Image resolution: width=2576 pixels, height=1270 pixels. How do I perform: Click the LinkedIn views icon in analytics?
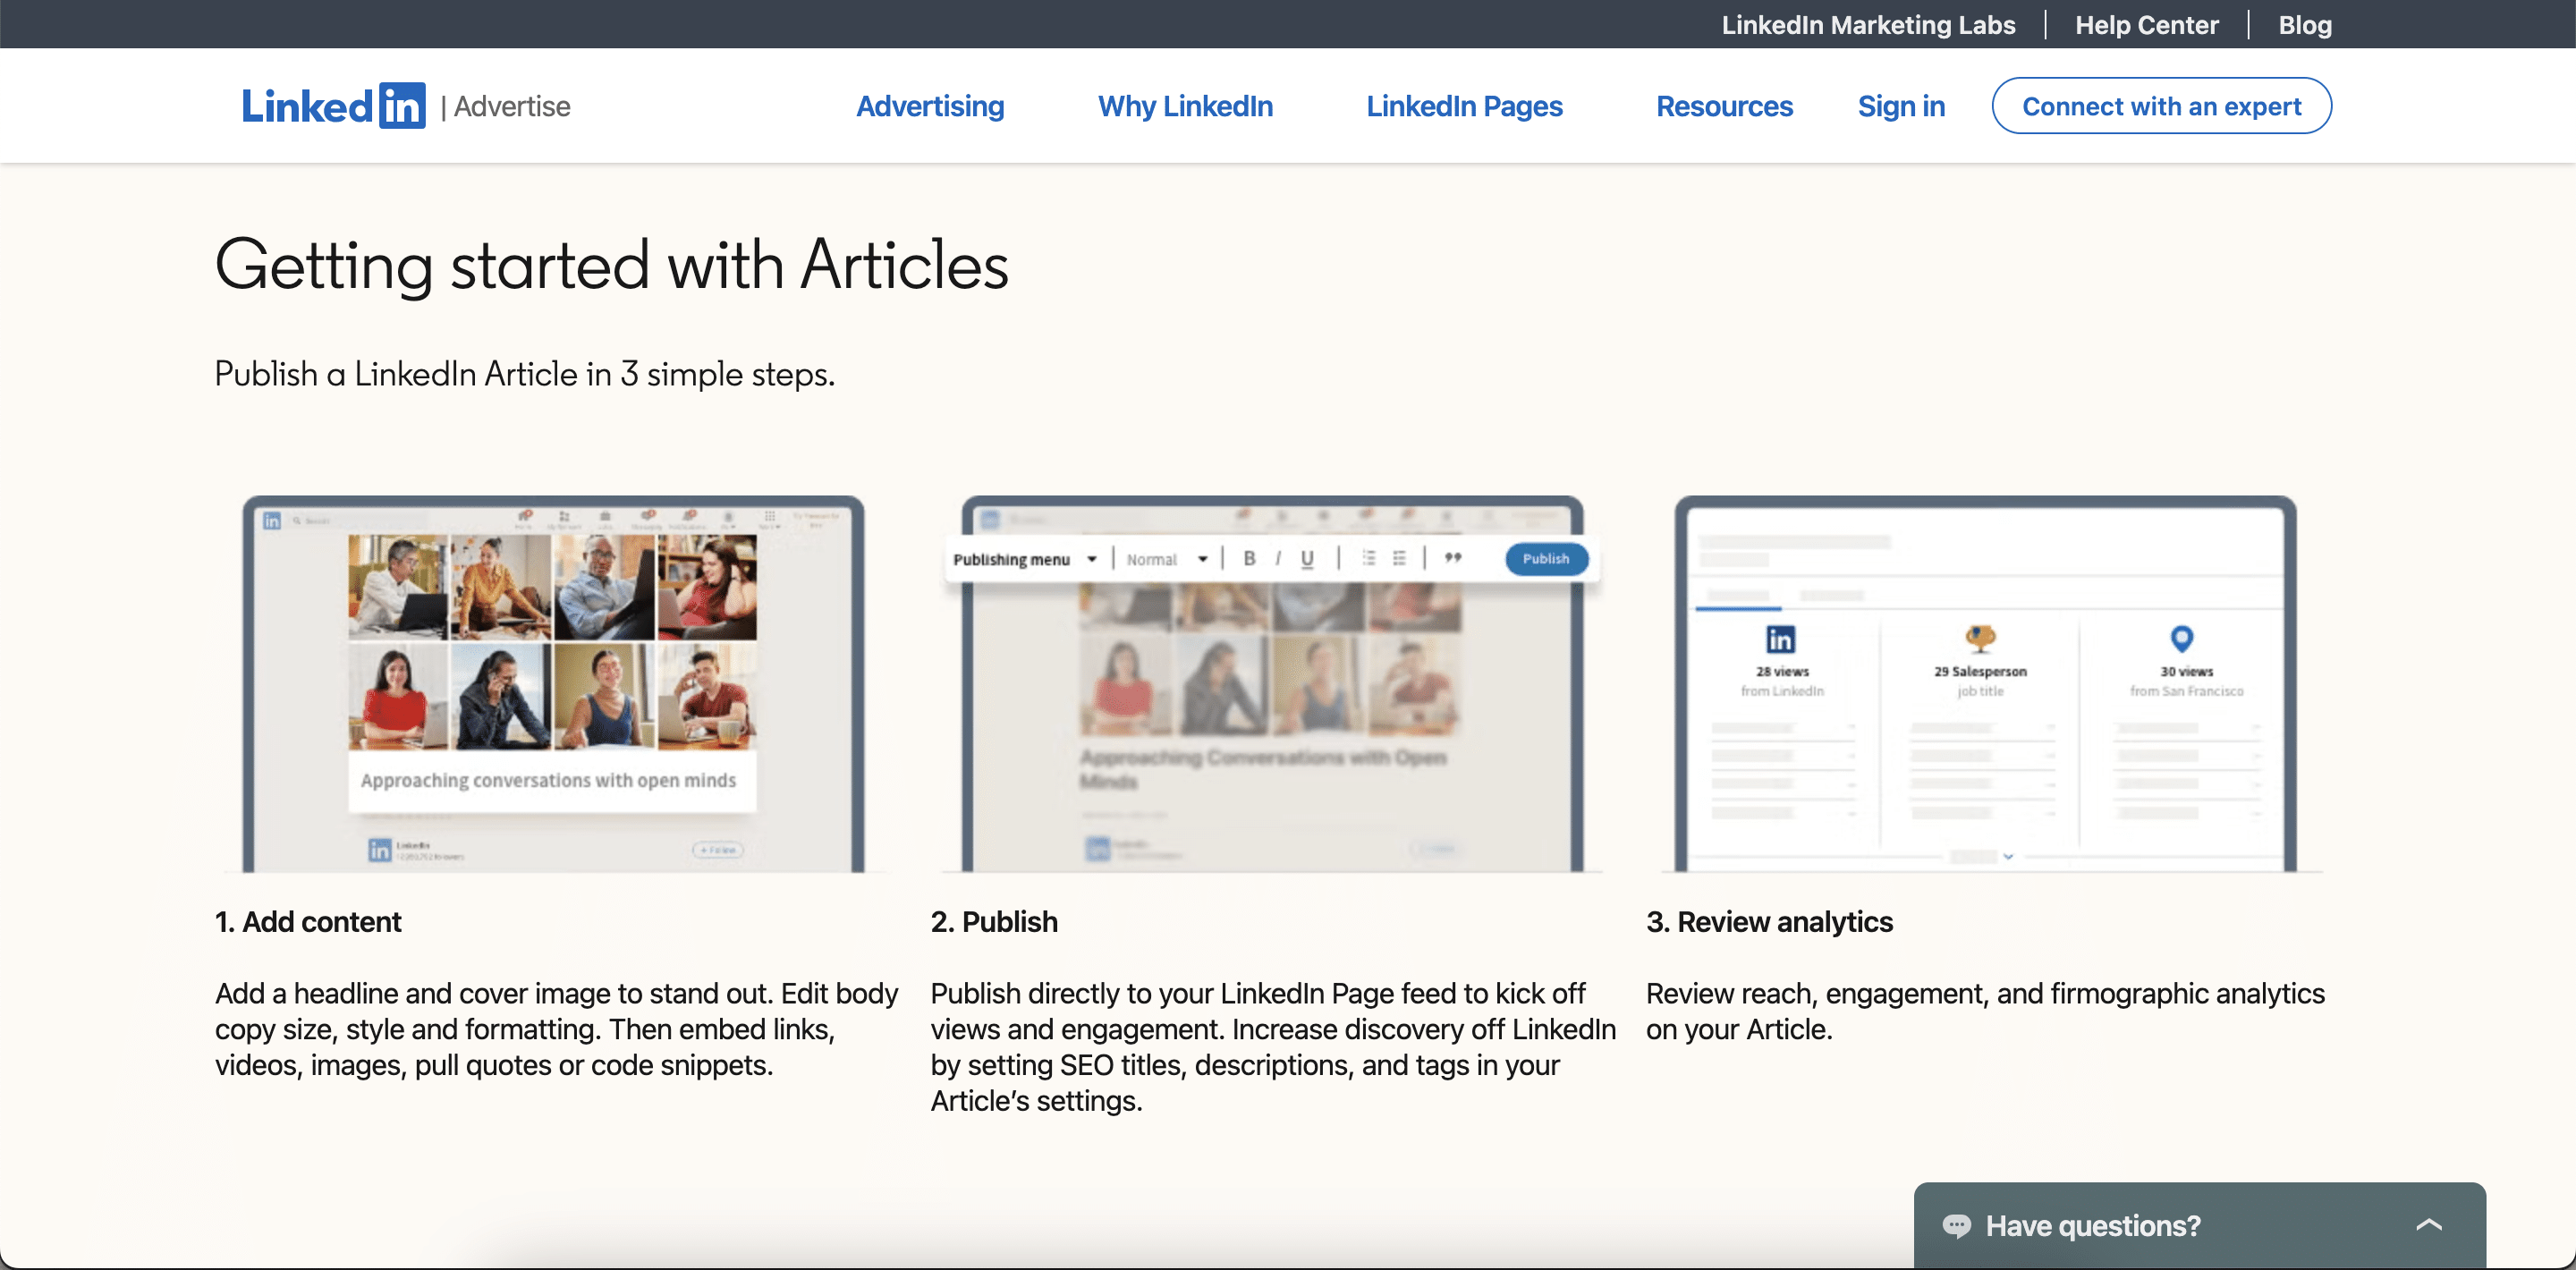[1781, 638]
